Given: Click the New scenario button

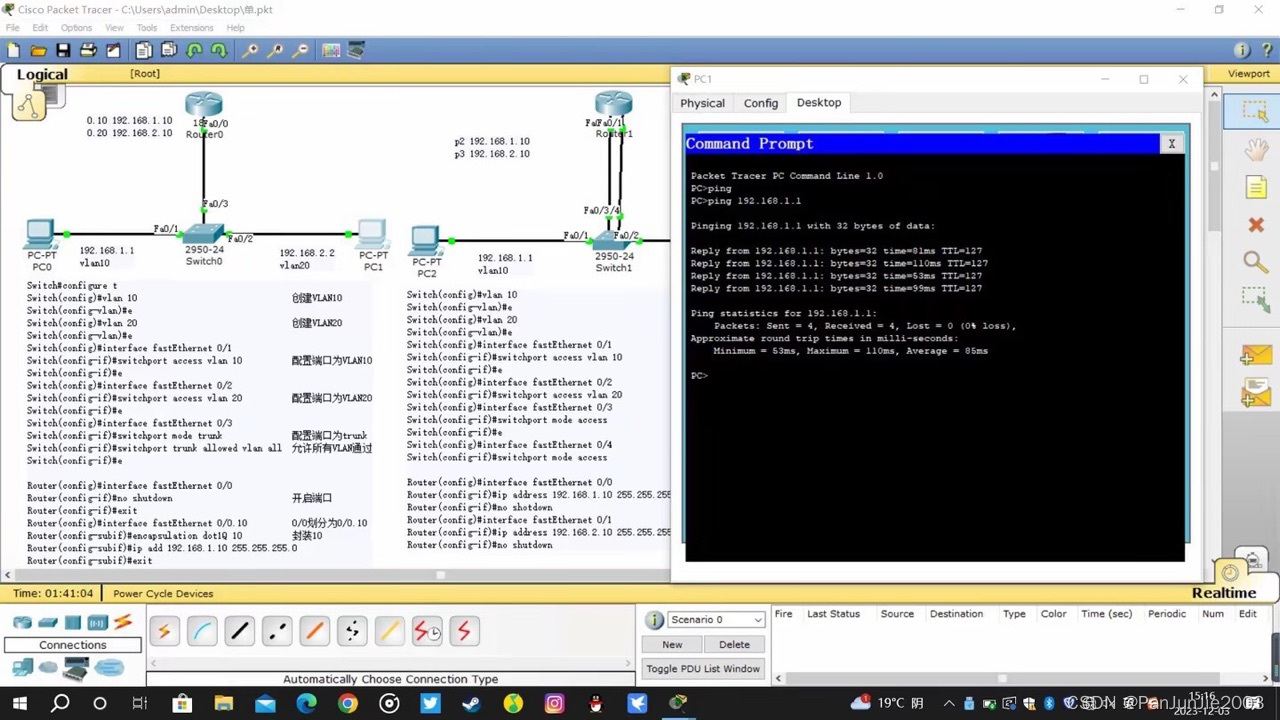Looking at the screenshot, I should point(672,645).
